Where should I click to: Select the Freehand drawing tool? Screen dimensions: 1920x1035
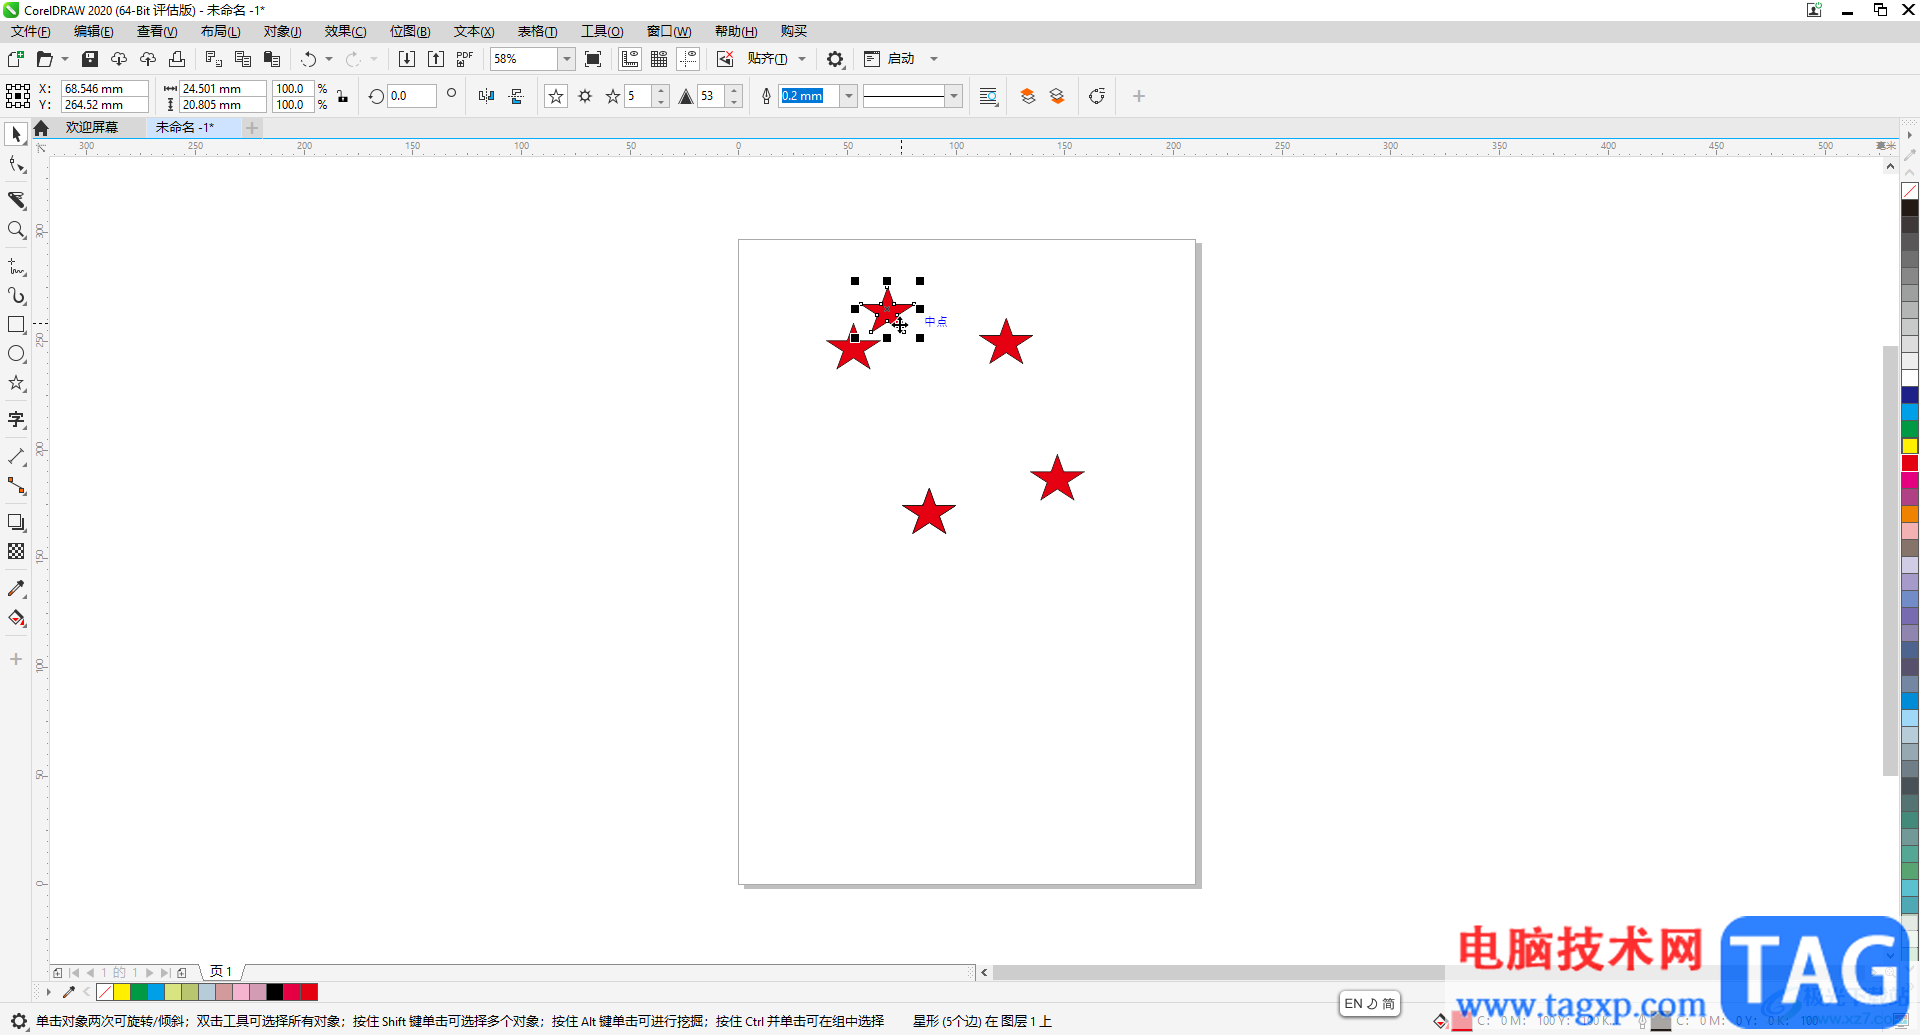(x=16, y=266)
